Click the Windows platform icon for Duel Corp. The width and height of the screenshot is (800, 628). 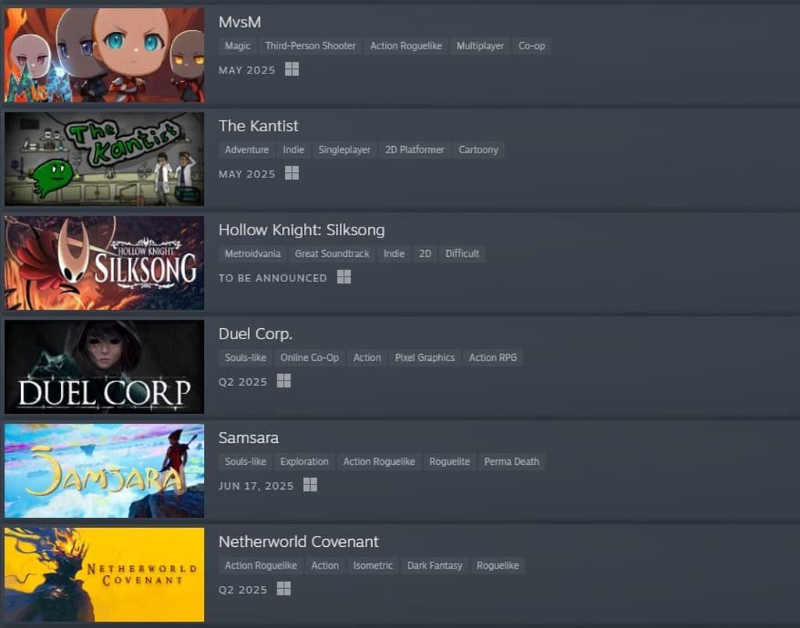[x=284, y=381]
